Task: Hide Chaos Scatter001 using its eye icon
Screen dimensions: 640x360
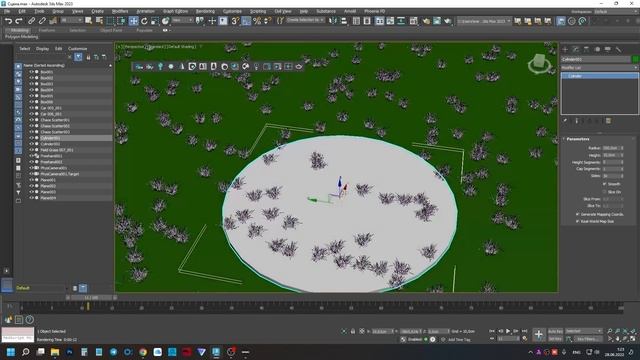Action: (x=31, y=120)
